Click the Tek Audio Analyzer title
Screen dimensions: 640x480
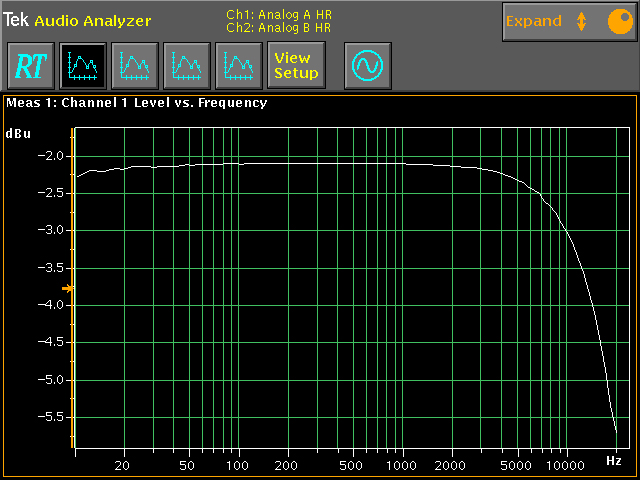tap(77, 20)
